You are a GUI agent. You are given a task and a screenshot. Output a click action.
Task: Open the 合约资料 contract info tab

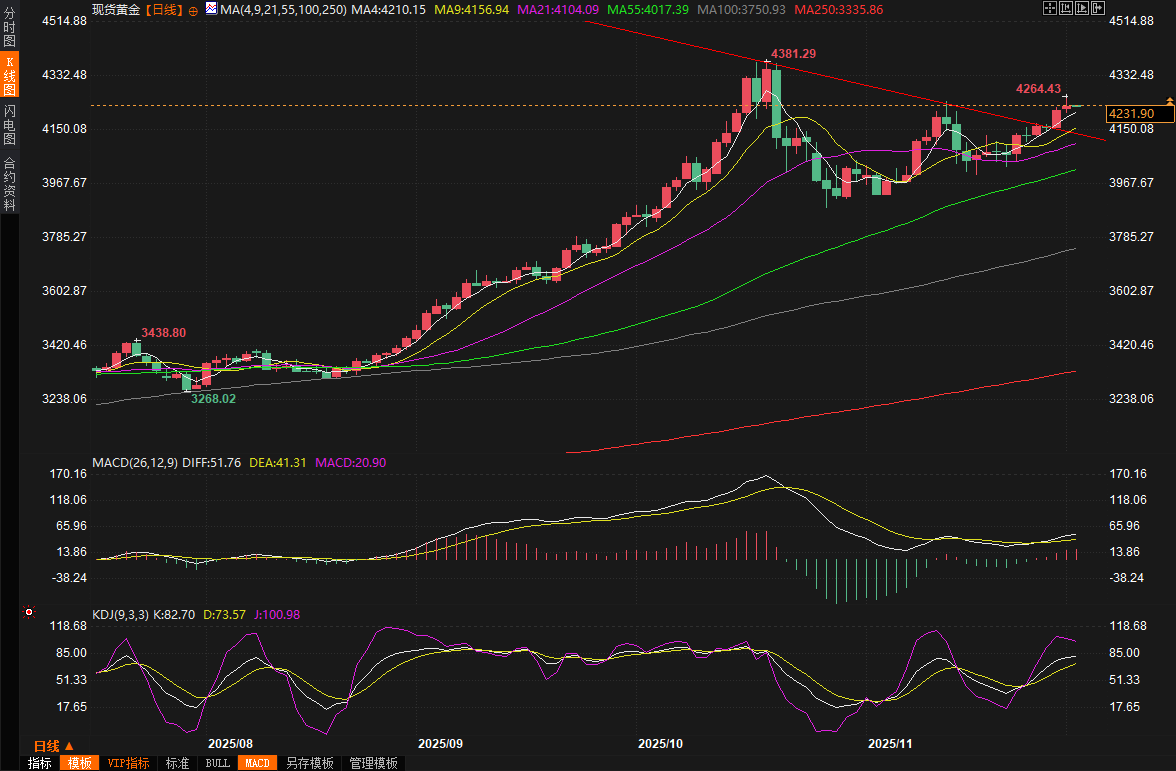click(x=9, y=184)
